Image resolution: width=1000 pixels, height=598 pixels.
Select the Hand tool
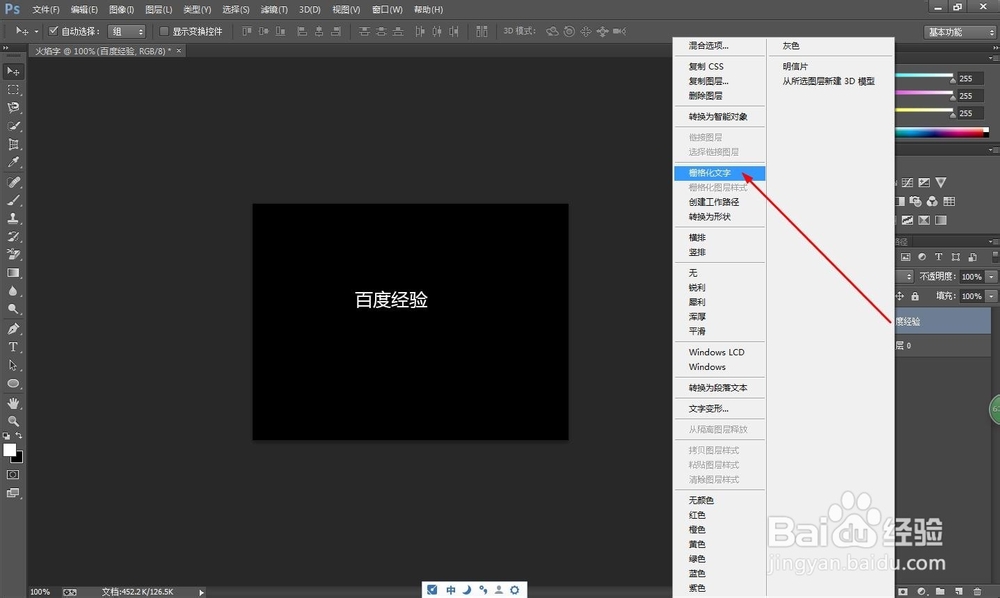(x=13, y=403)
